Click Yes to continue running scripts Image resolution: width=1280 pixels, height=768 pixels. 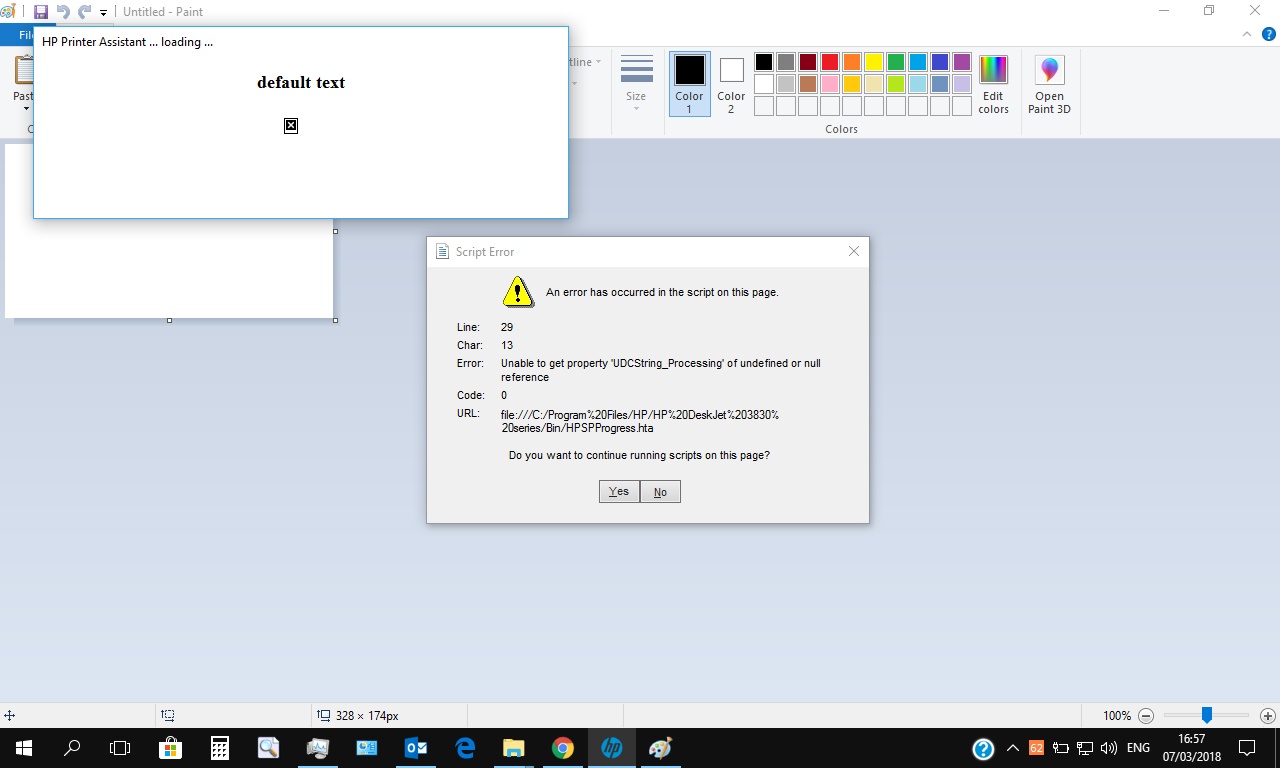(x=619, y=491)
